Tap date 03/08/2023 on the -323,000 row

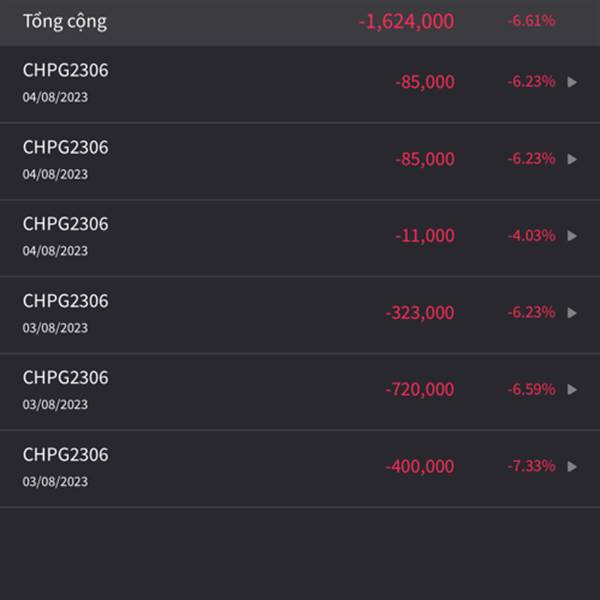(x=55, y=328)
